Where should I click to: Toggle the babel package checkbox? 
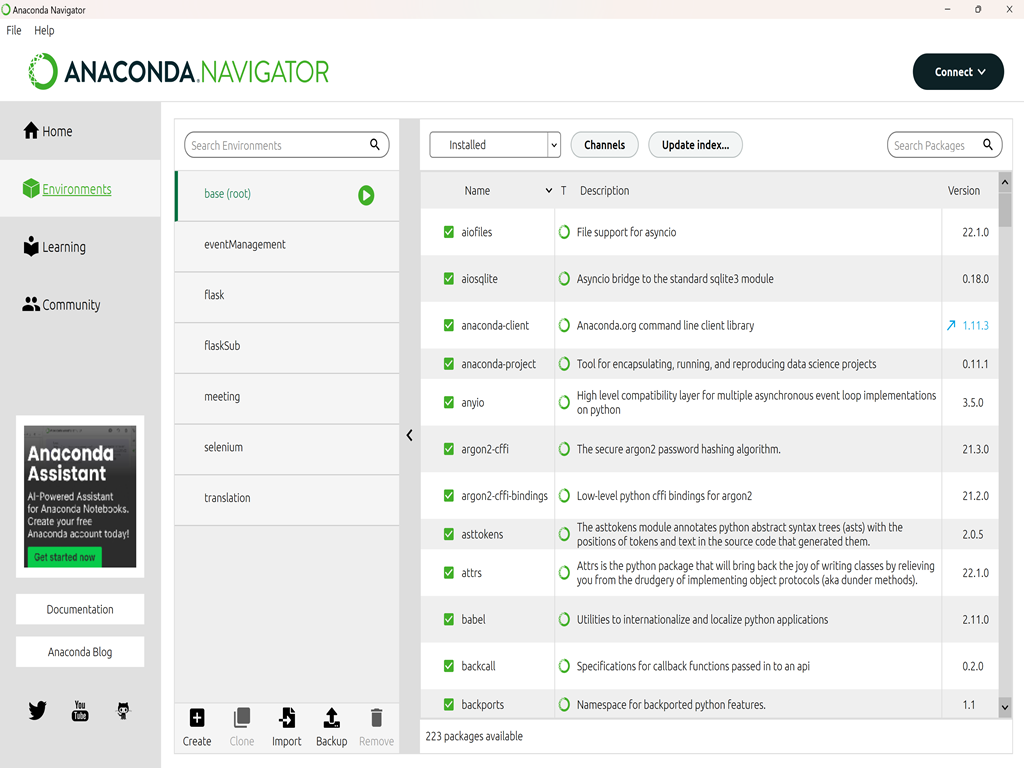(x=449, y=619)
